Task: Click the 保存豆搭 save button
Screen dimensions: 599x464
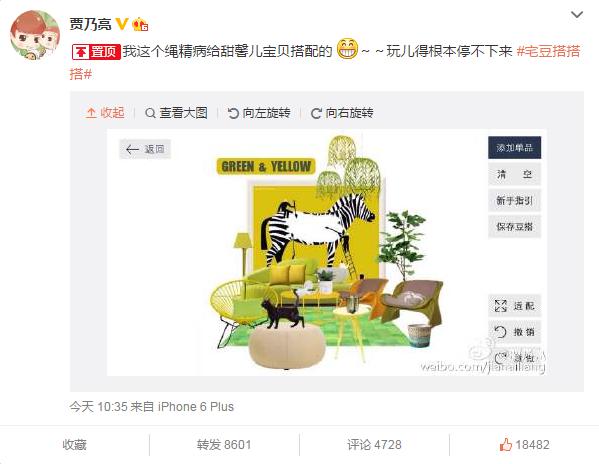Action: [x=515, y=226]
